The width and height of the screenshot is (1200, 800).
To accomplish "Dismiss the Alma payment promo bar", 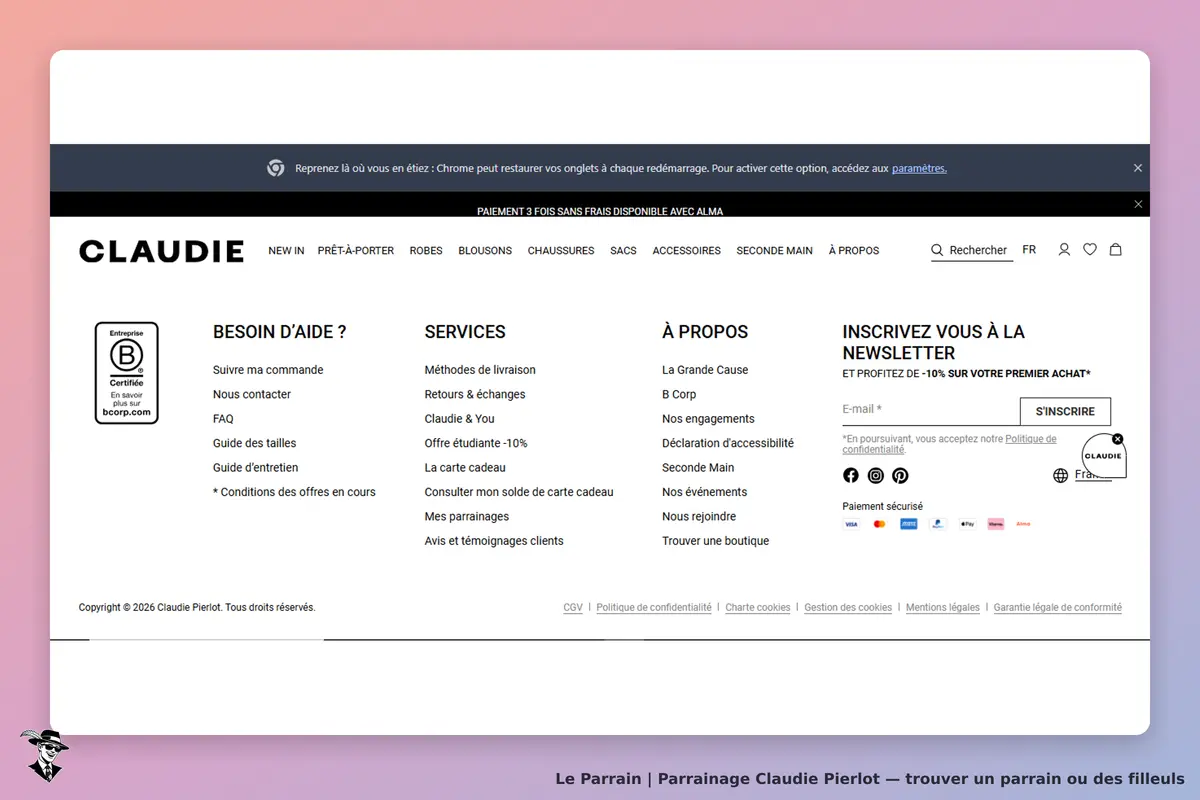I will pos(1138,204).
